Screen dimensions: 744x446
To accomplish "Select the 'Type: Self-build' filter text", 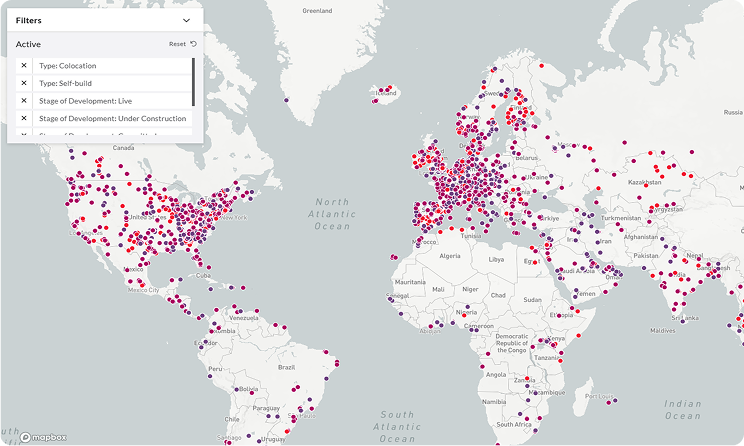I will (65, 84).
